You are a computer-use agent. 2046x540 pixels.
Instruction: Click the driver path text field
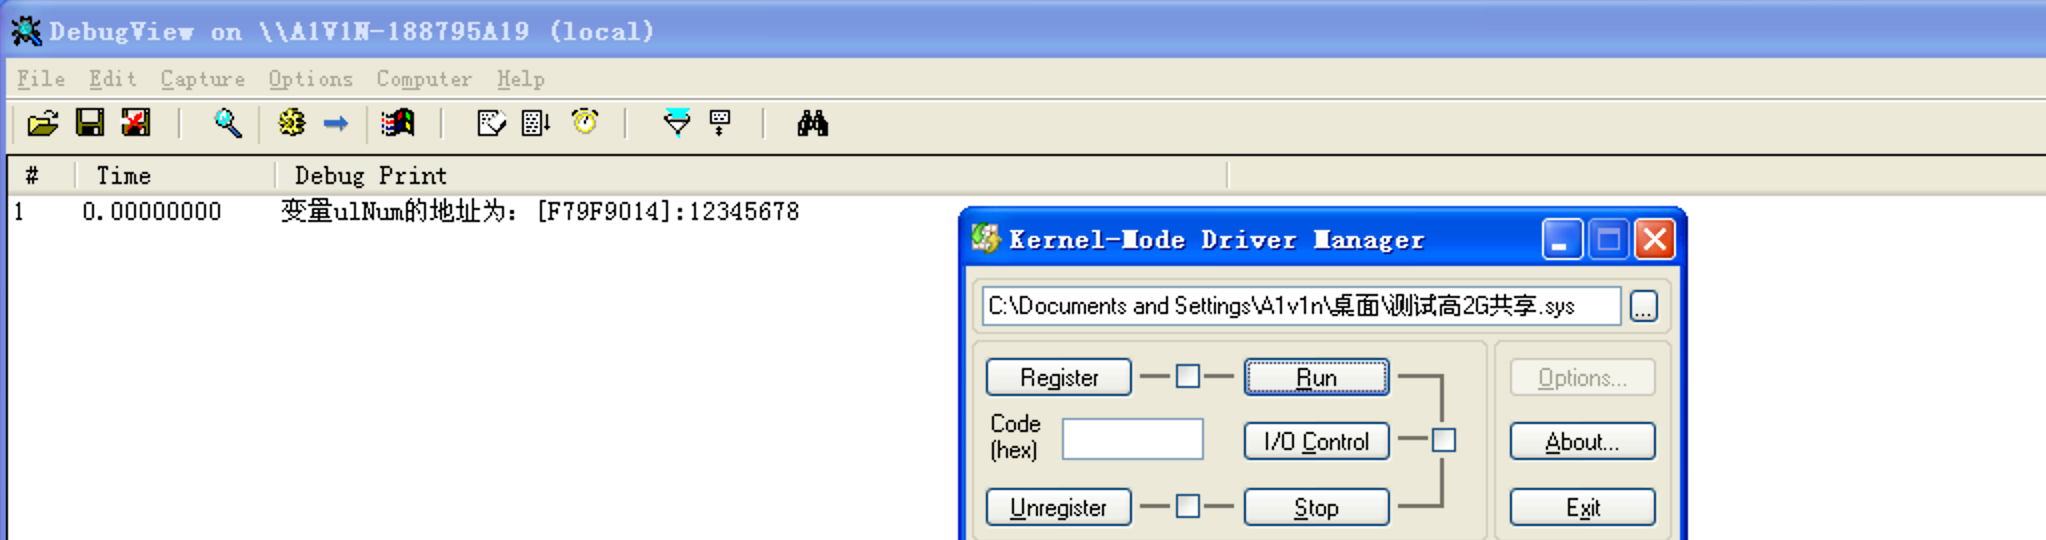coord(1301,306)
